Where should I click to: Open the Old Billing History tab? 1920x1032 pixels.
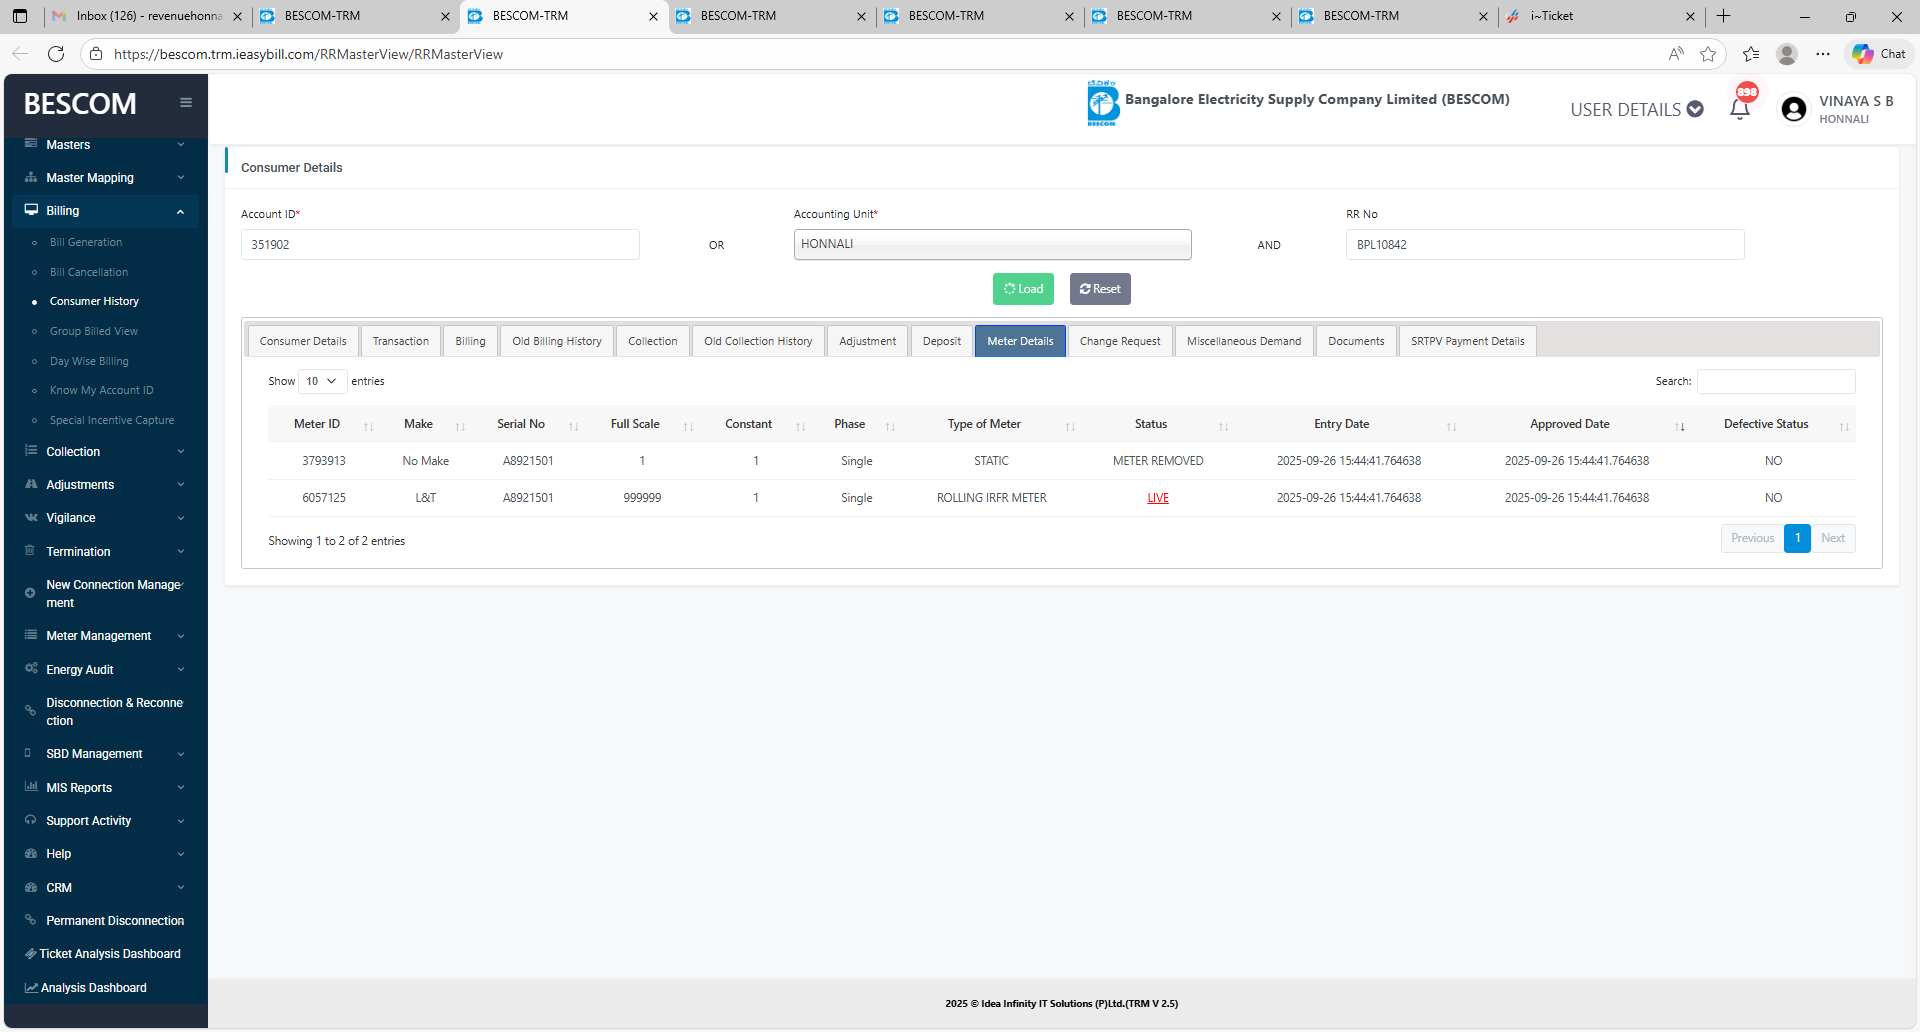coord(557,341)
